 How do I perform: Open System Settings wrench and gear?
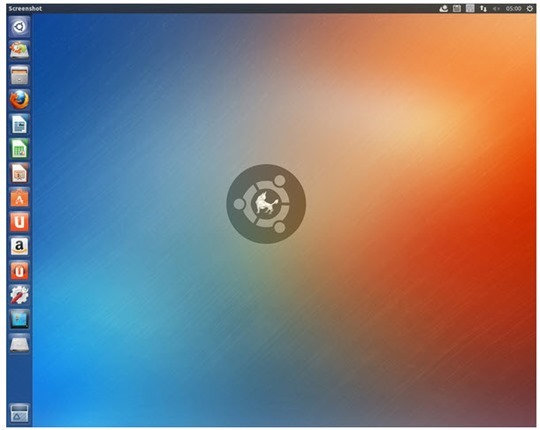pyautogui.click(x=19, y=295)
